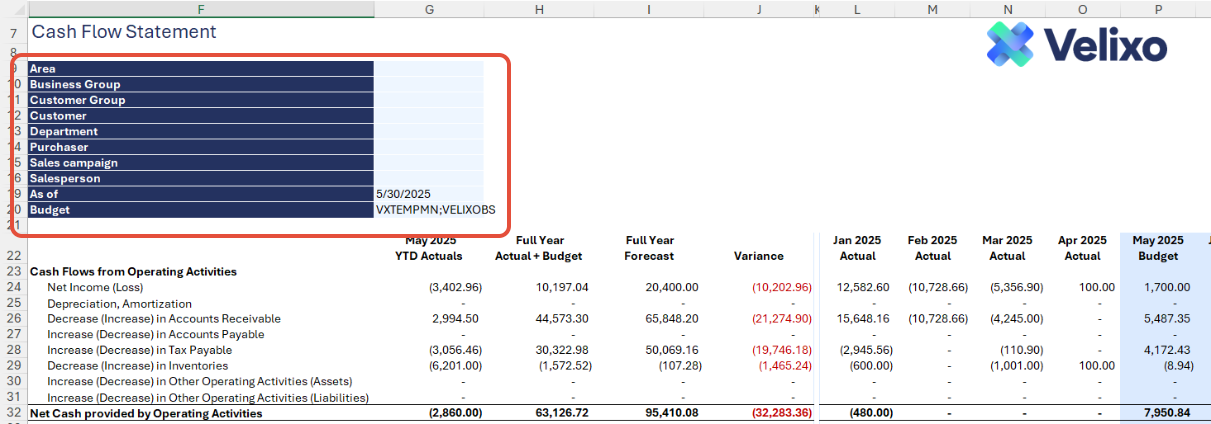Screen dimensions: 1211x424
Task: Click the Variance column header
Action: coord(759,256)
